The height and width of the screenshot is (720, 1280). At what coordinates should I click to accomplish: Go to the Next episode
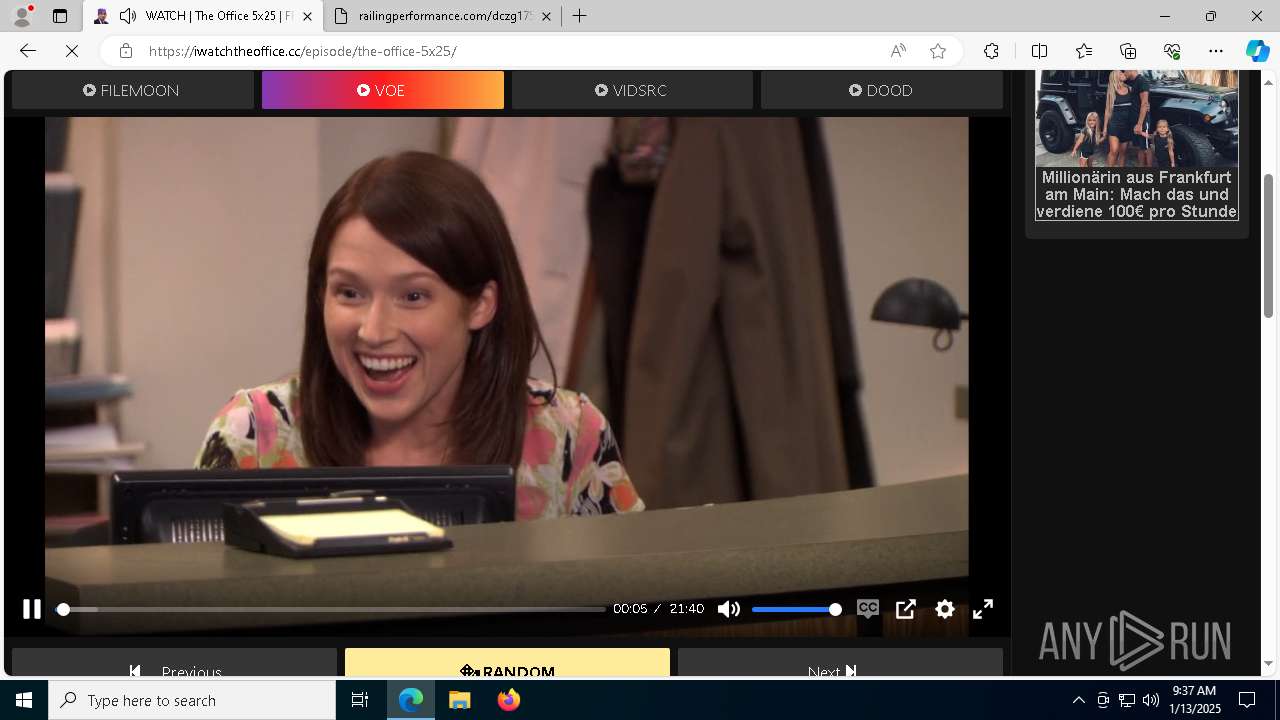click(840, 663)
